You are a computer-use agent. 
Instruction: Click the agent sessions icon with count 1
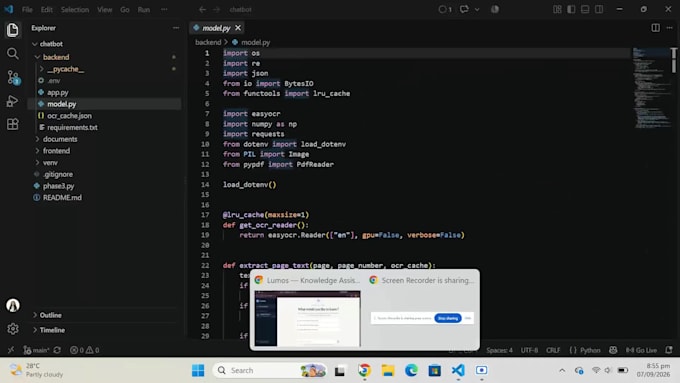click(x=445, y=9)
